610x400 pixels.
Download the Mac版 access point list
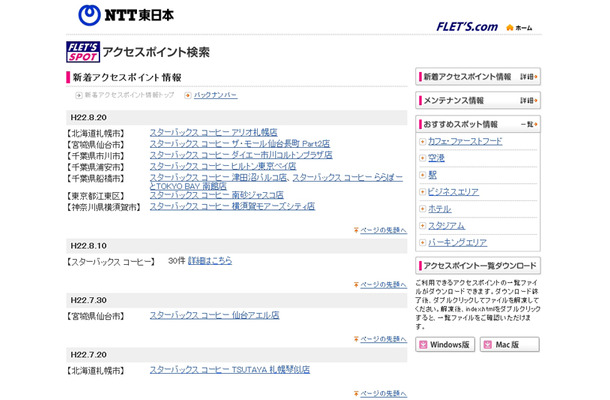(x=510, y=345)
